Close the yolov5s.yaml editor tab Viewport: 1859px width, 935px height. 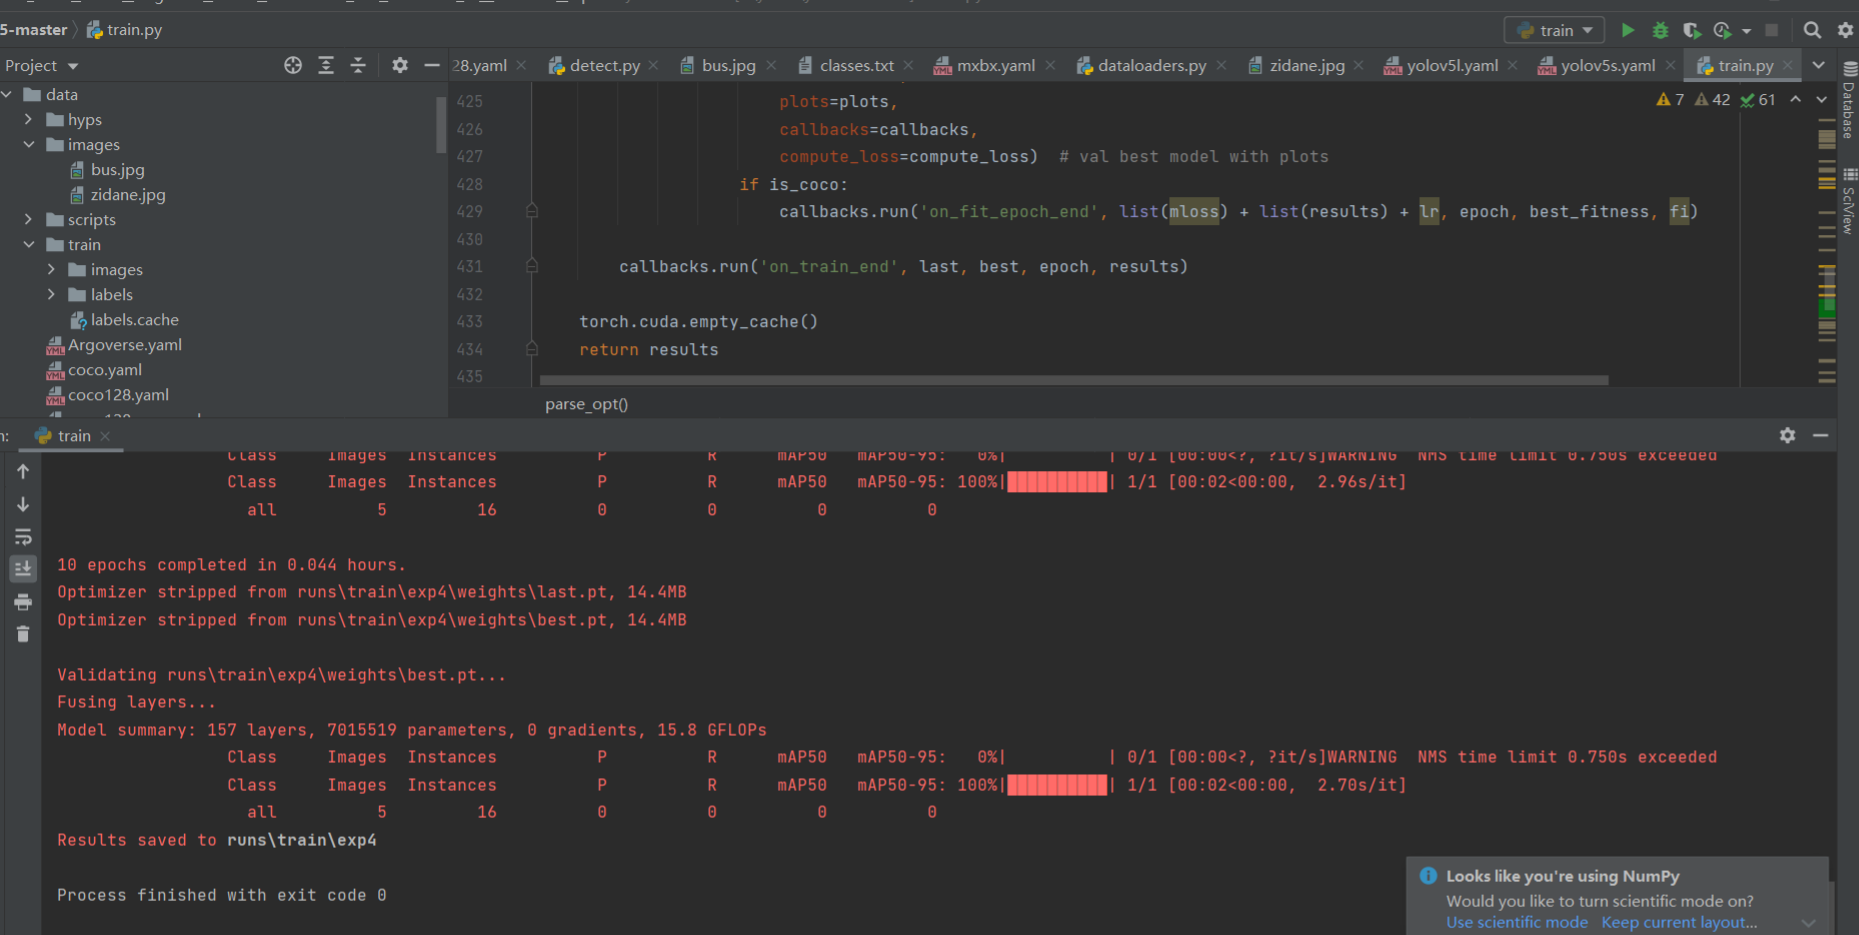1671,65
